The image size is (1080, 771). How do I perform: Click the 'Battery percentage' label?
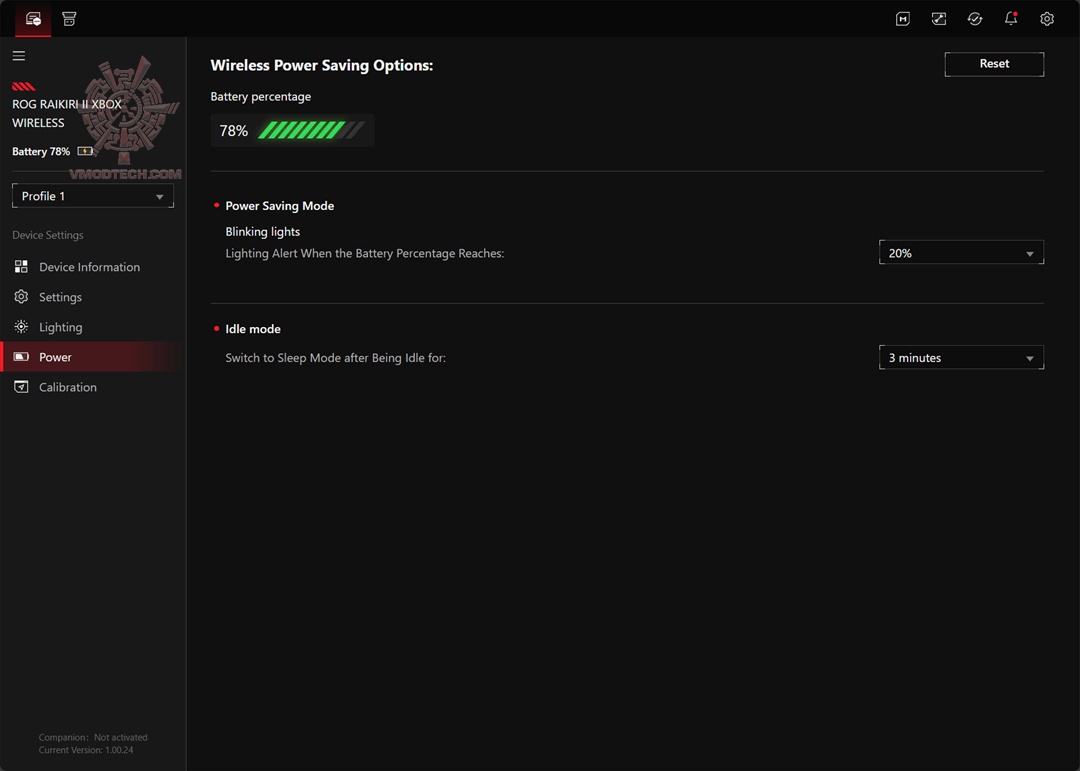point(260,96)
